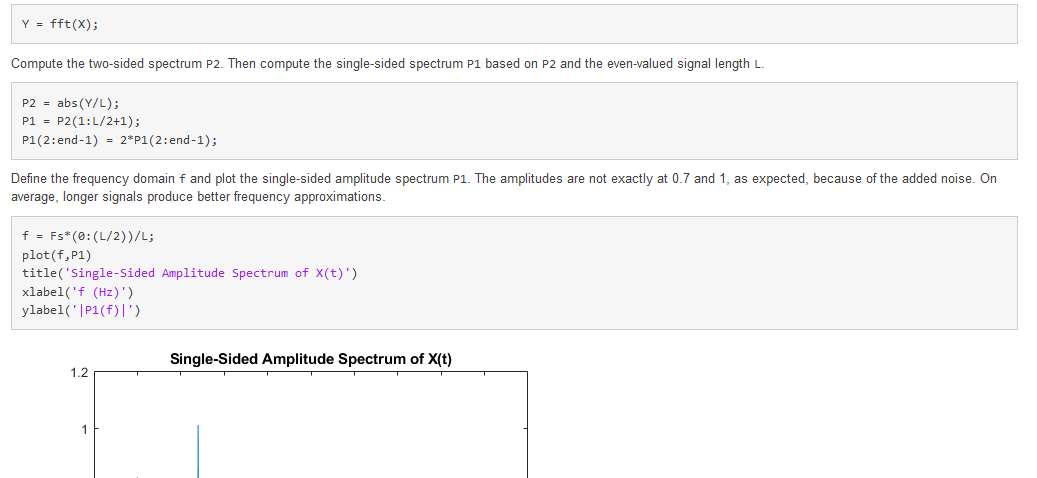Click the 1.2 tick label on y-axis
Viewport: 1037px width, 478px height.
80,373
